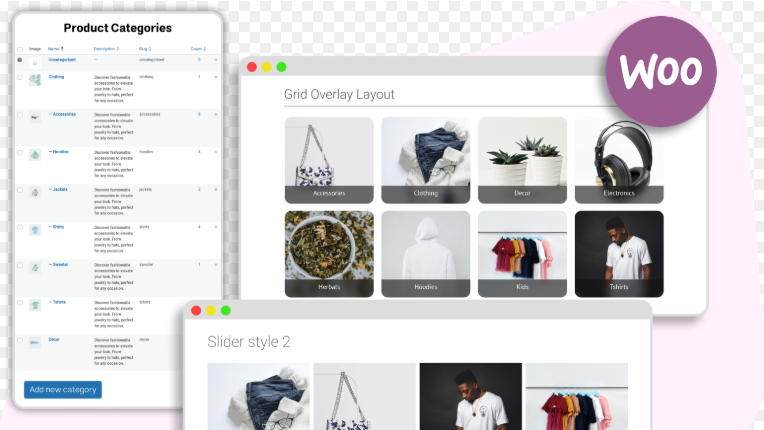This screenshot has width=764, height=430.
Task: Open the Hoodies card in Grid Overlay
Action: [x=425, y=254]
